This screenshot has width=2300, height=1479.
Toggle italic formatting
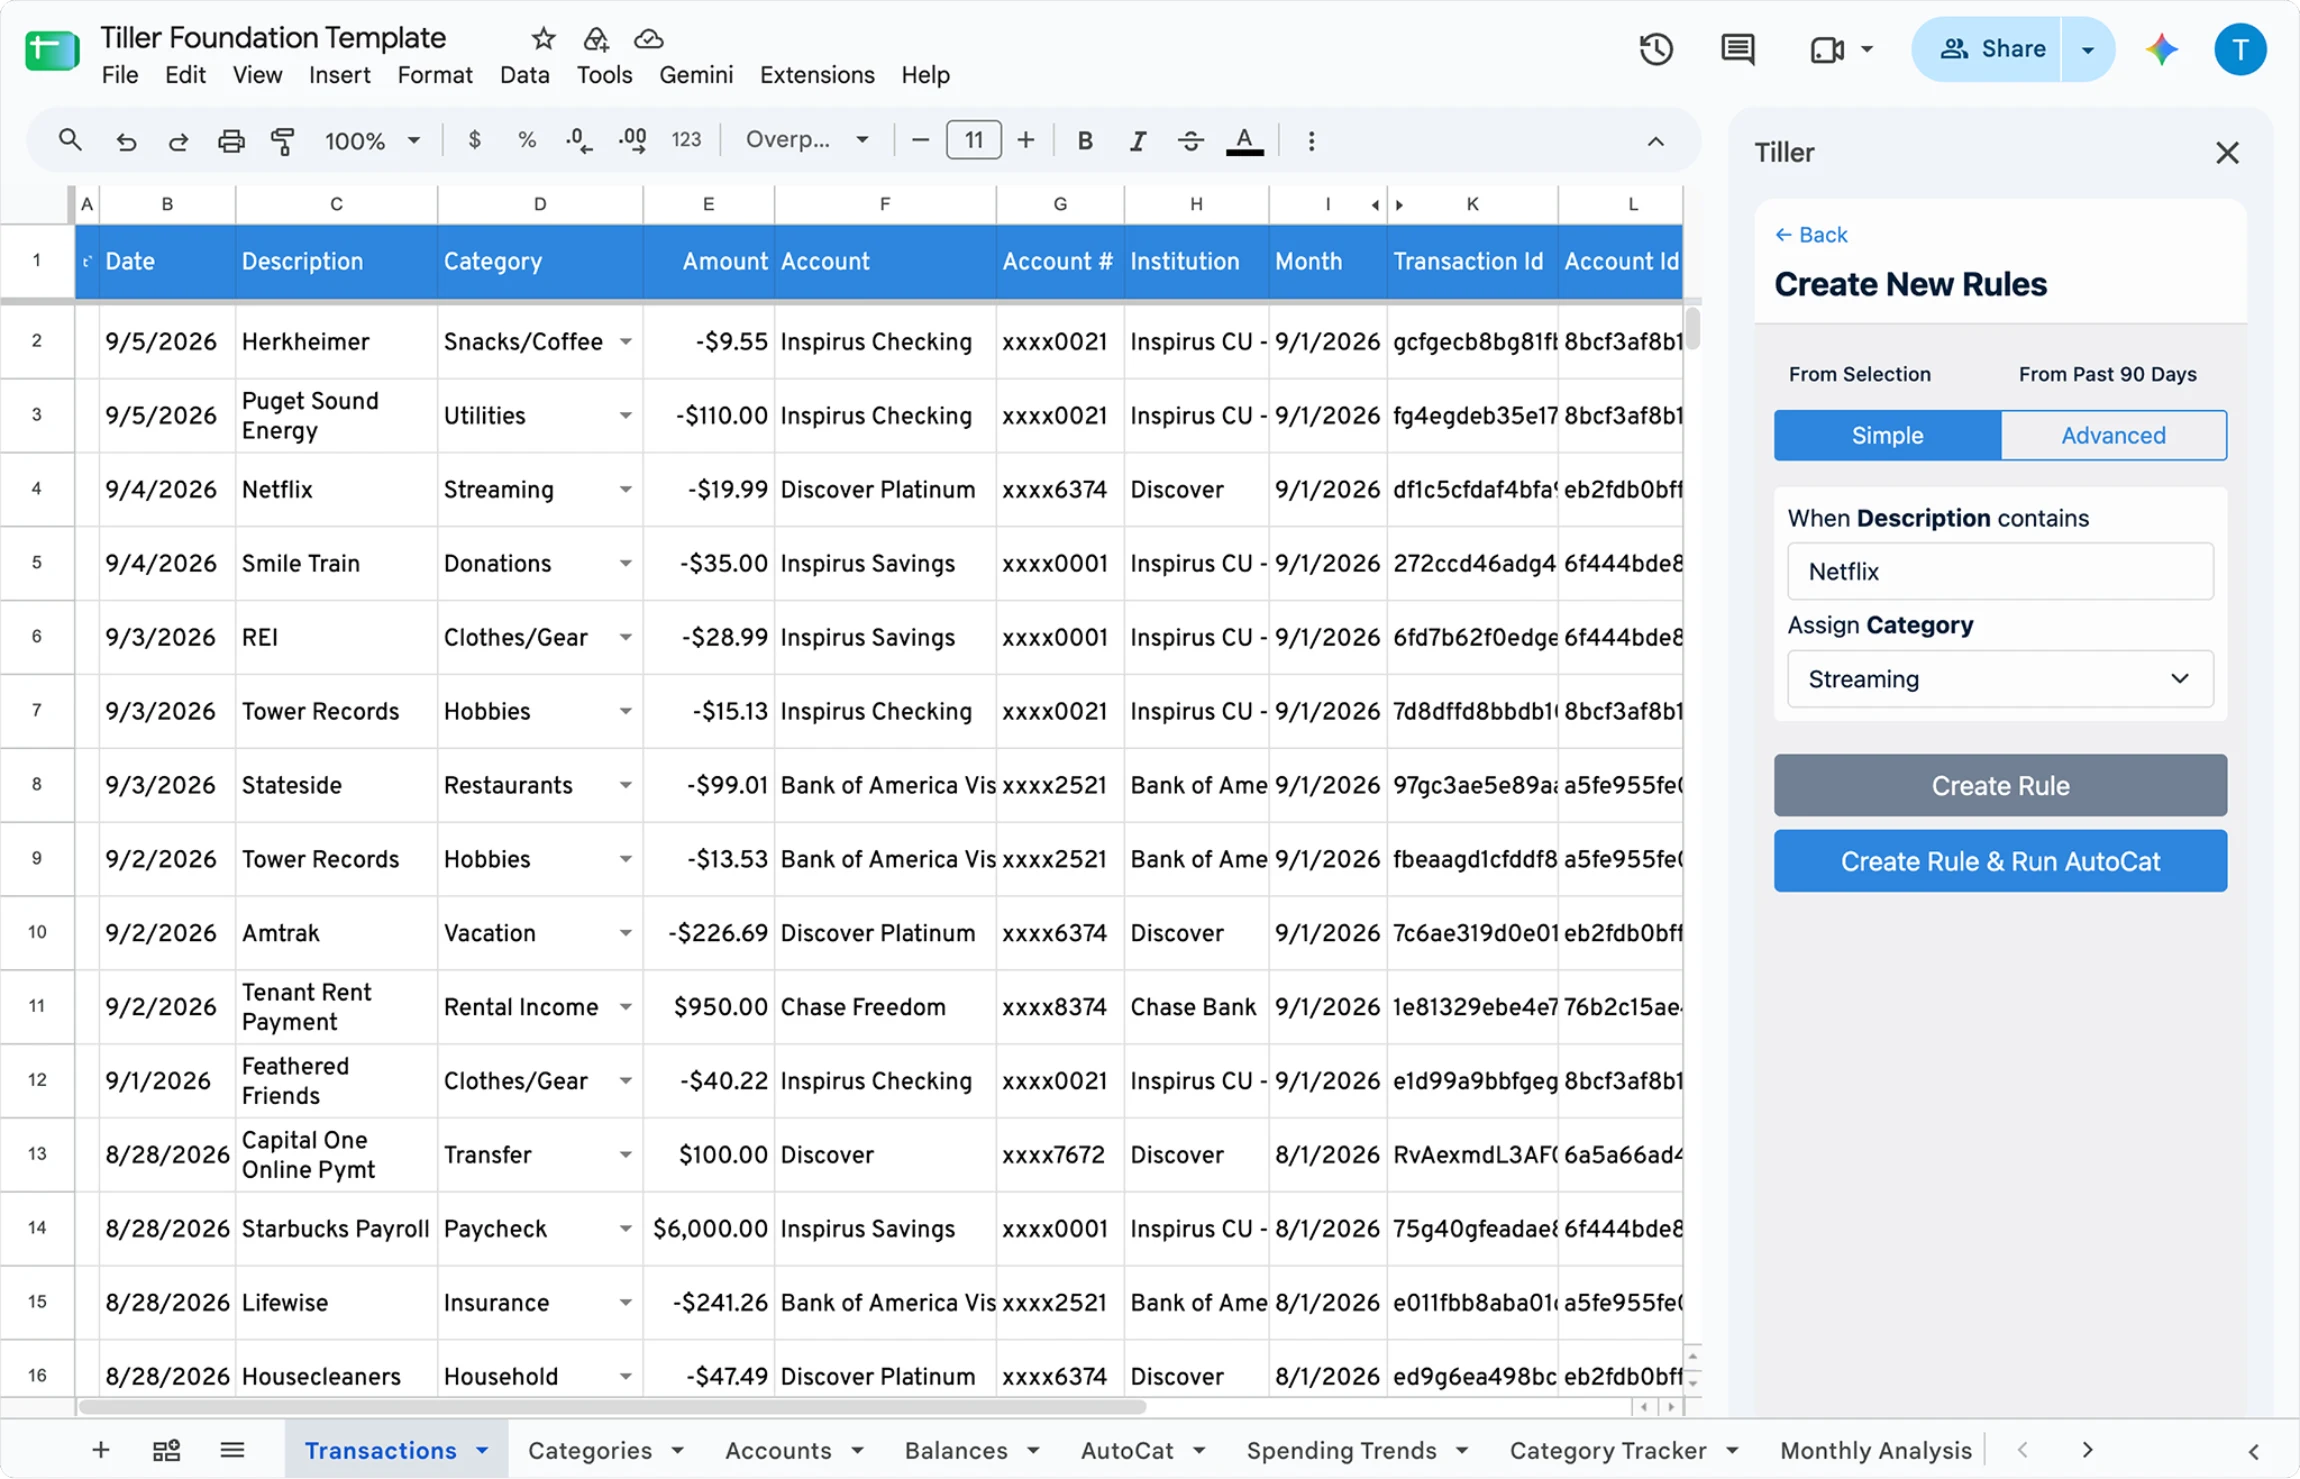(1137, 141)
